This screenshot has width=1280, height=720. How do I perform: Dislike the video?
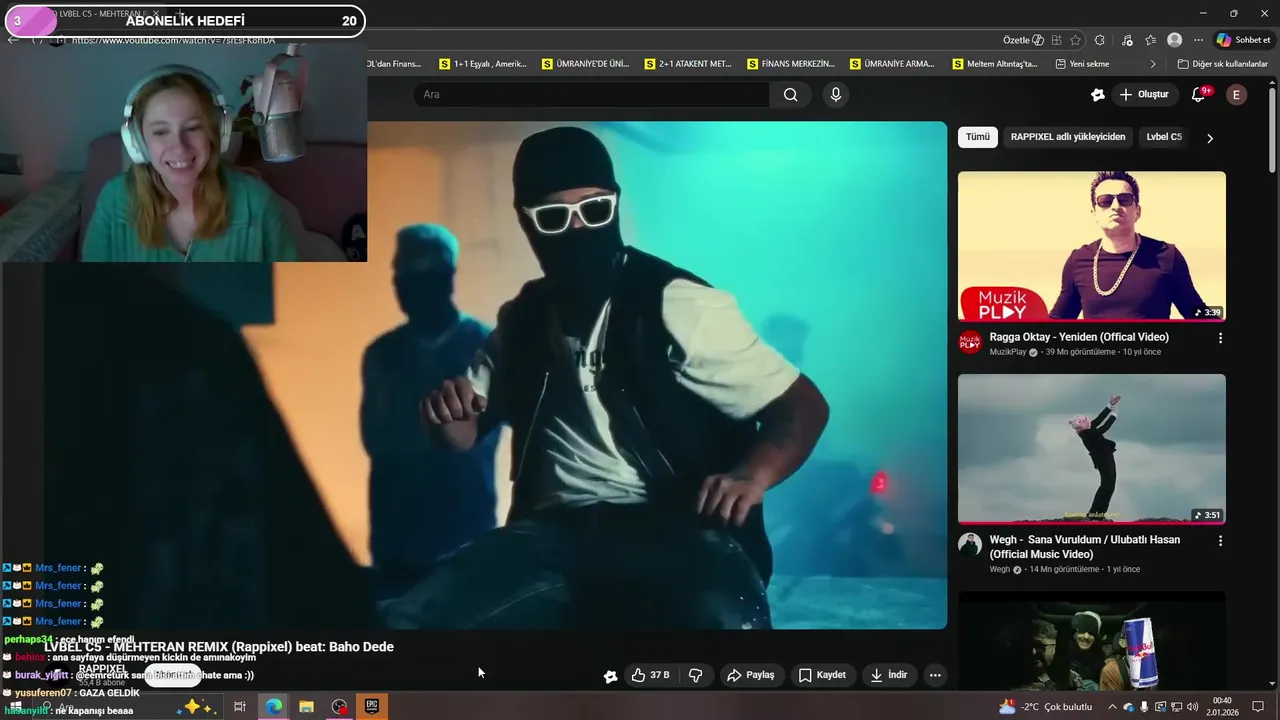696,675
